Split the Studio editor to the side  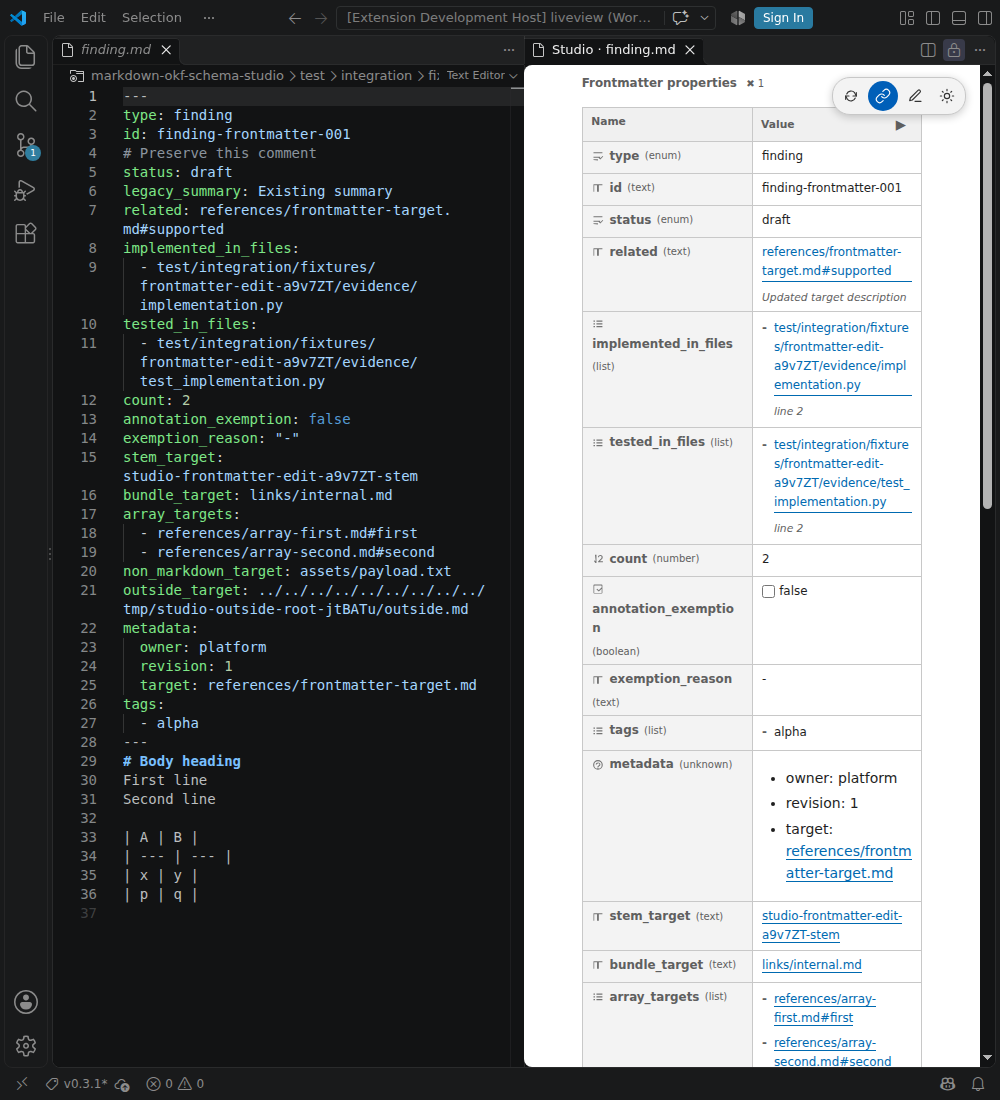pyautogui.click(x=928, y=50)
